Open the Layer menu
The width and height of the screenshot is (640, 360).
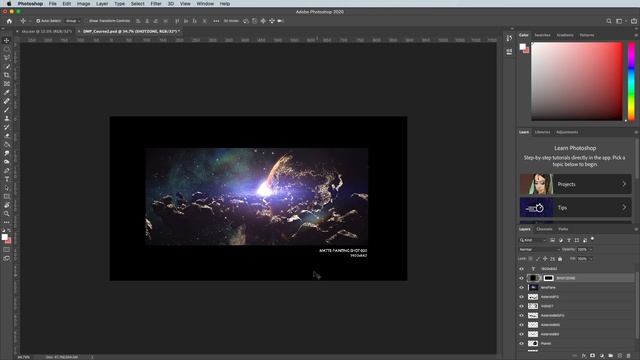tap(102, 4)
